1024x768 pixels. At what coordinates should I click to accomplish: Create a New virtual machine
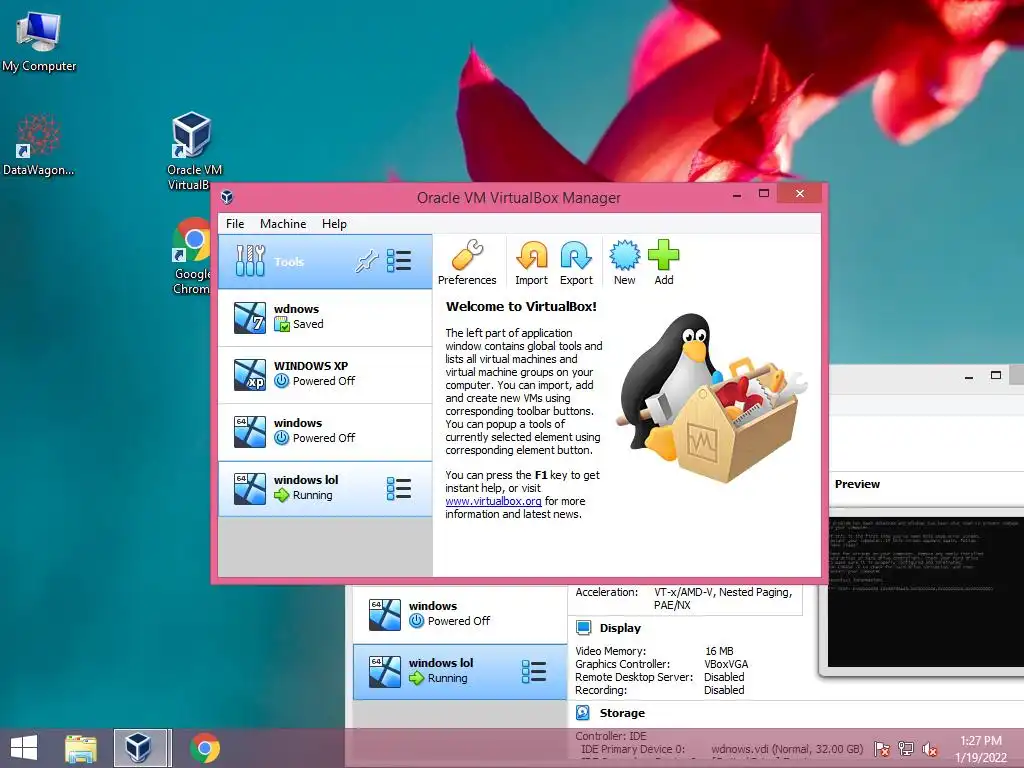[624, 263]
